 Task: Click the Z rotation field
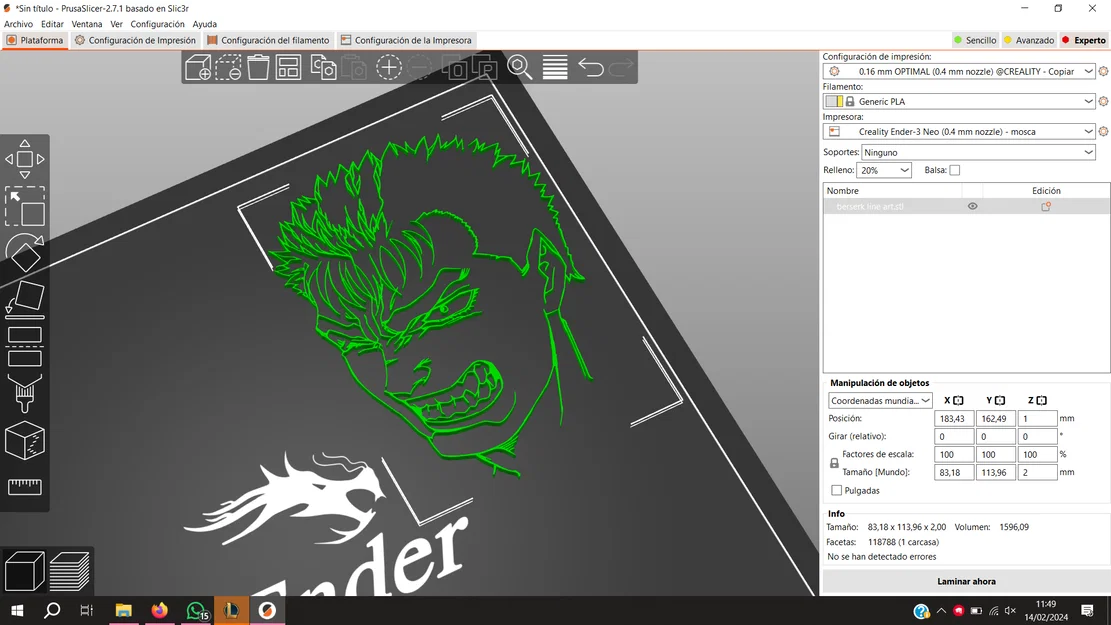click(x=1037, y=437)
